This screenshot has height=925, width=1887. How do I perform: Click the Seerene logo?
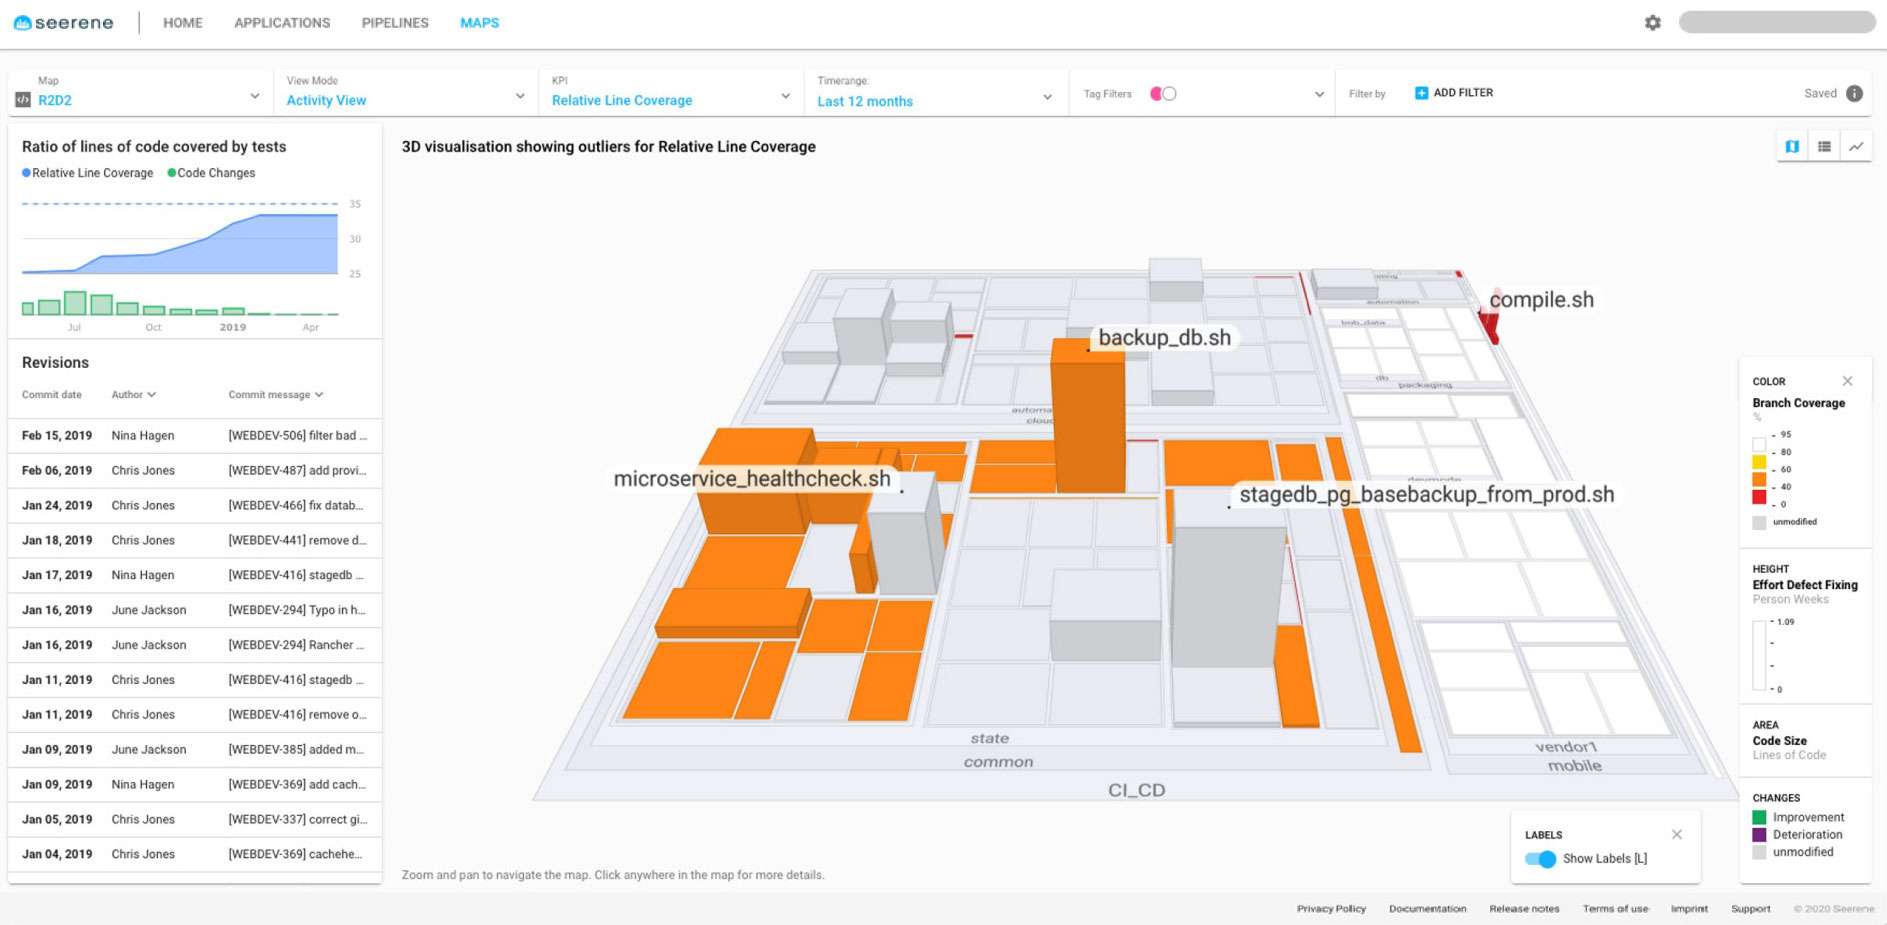[x=63, y=22]
